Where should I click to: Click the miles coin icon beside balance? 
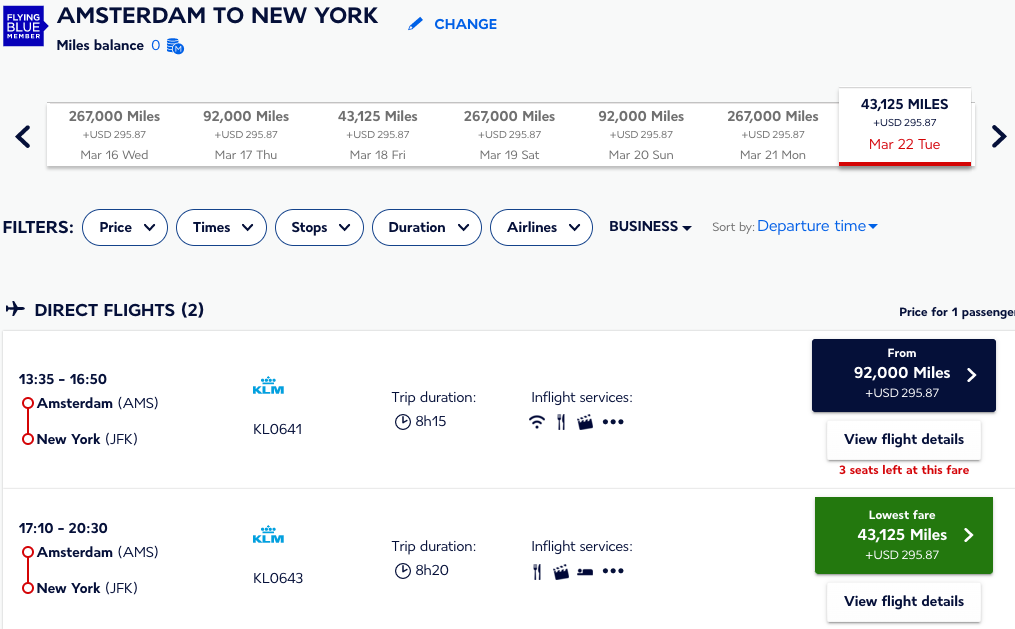tap(175, 46)
